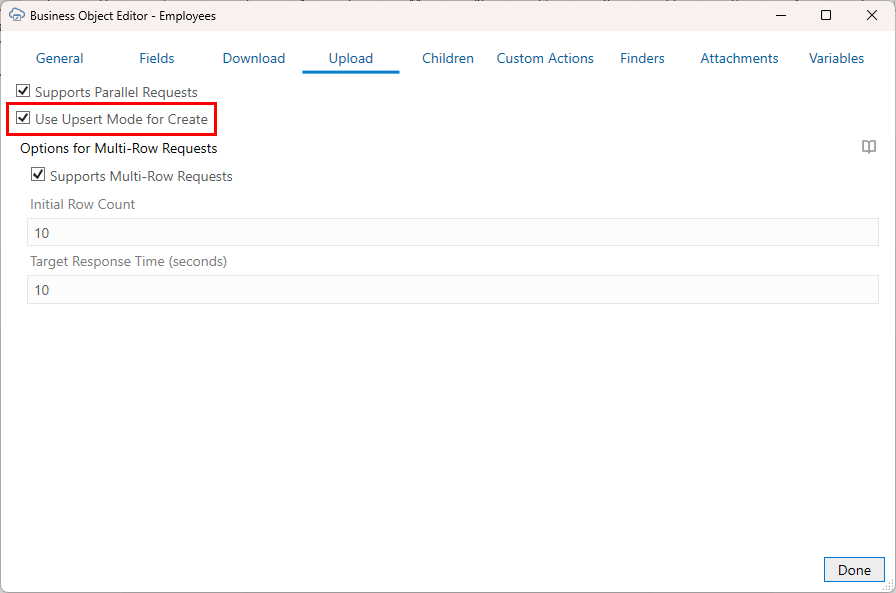
Task: Switch to the Finders tab
Action: [x=642, y=58]
